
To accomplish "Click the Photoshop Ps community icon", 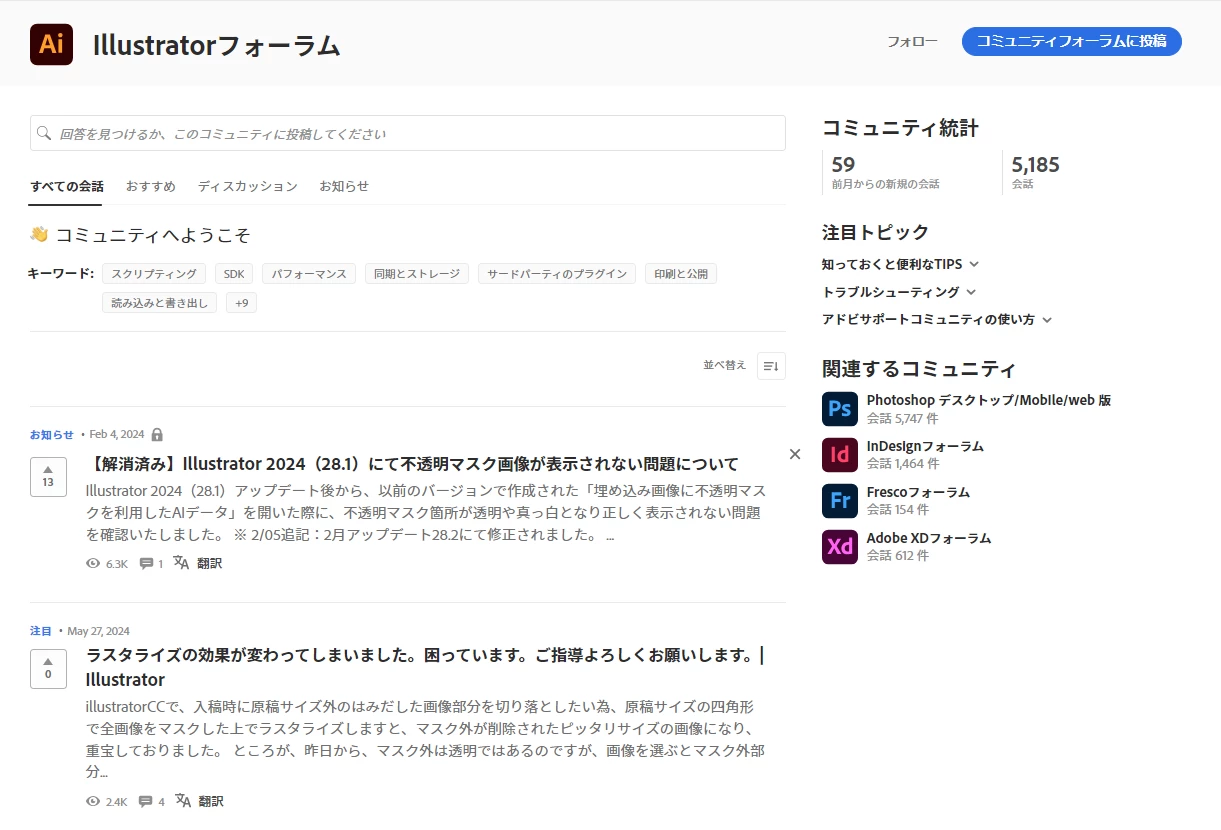I will [840, 409].
